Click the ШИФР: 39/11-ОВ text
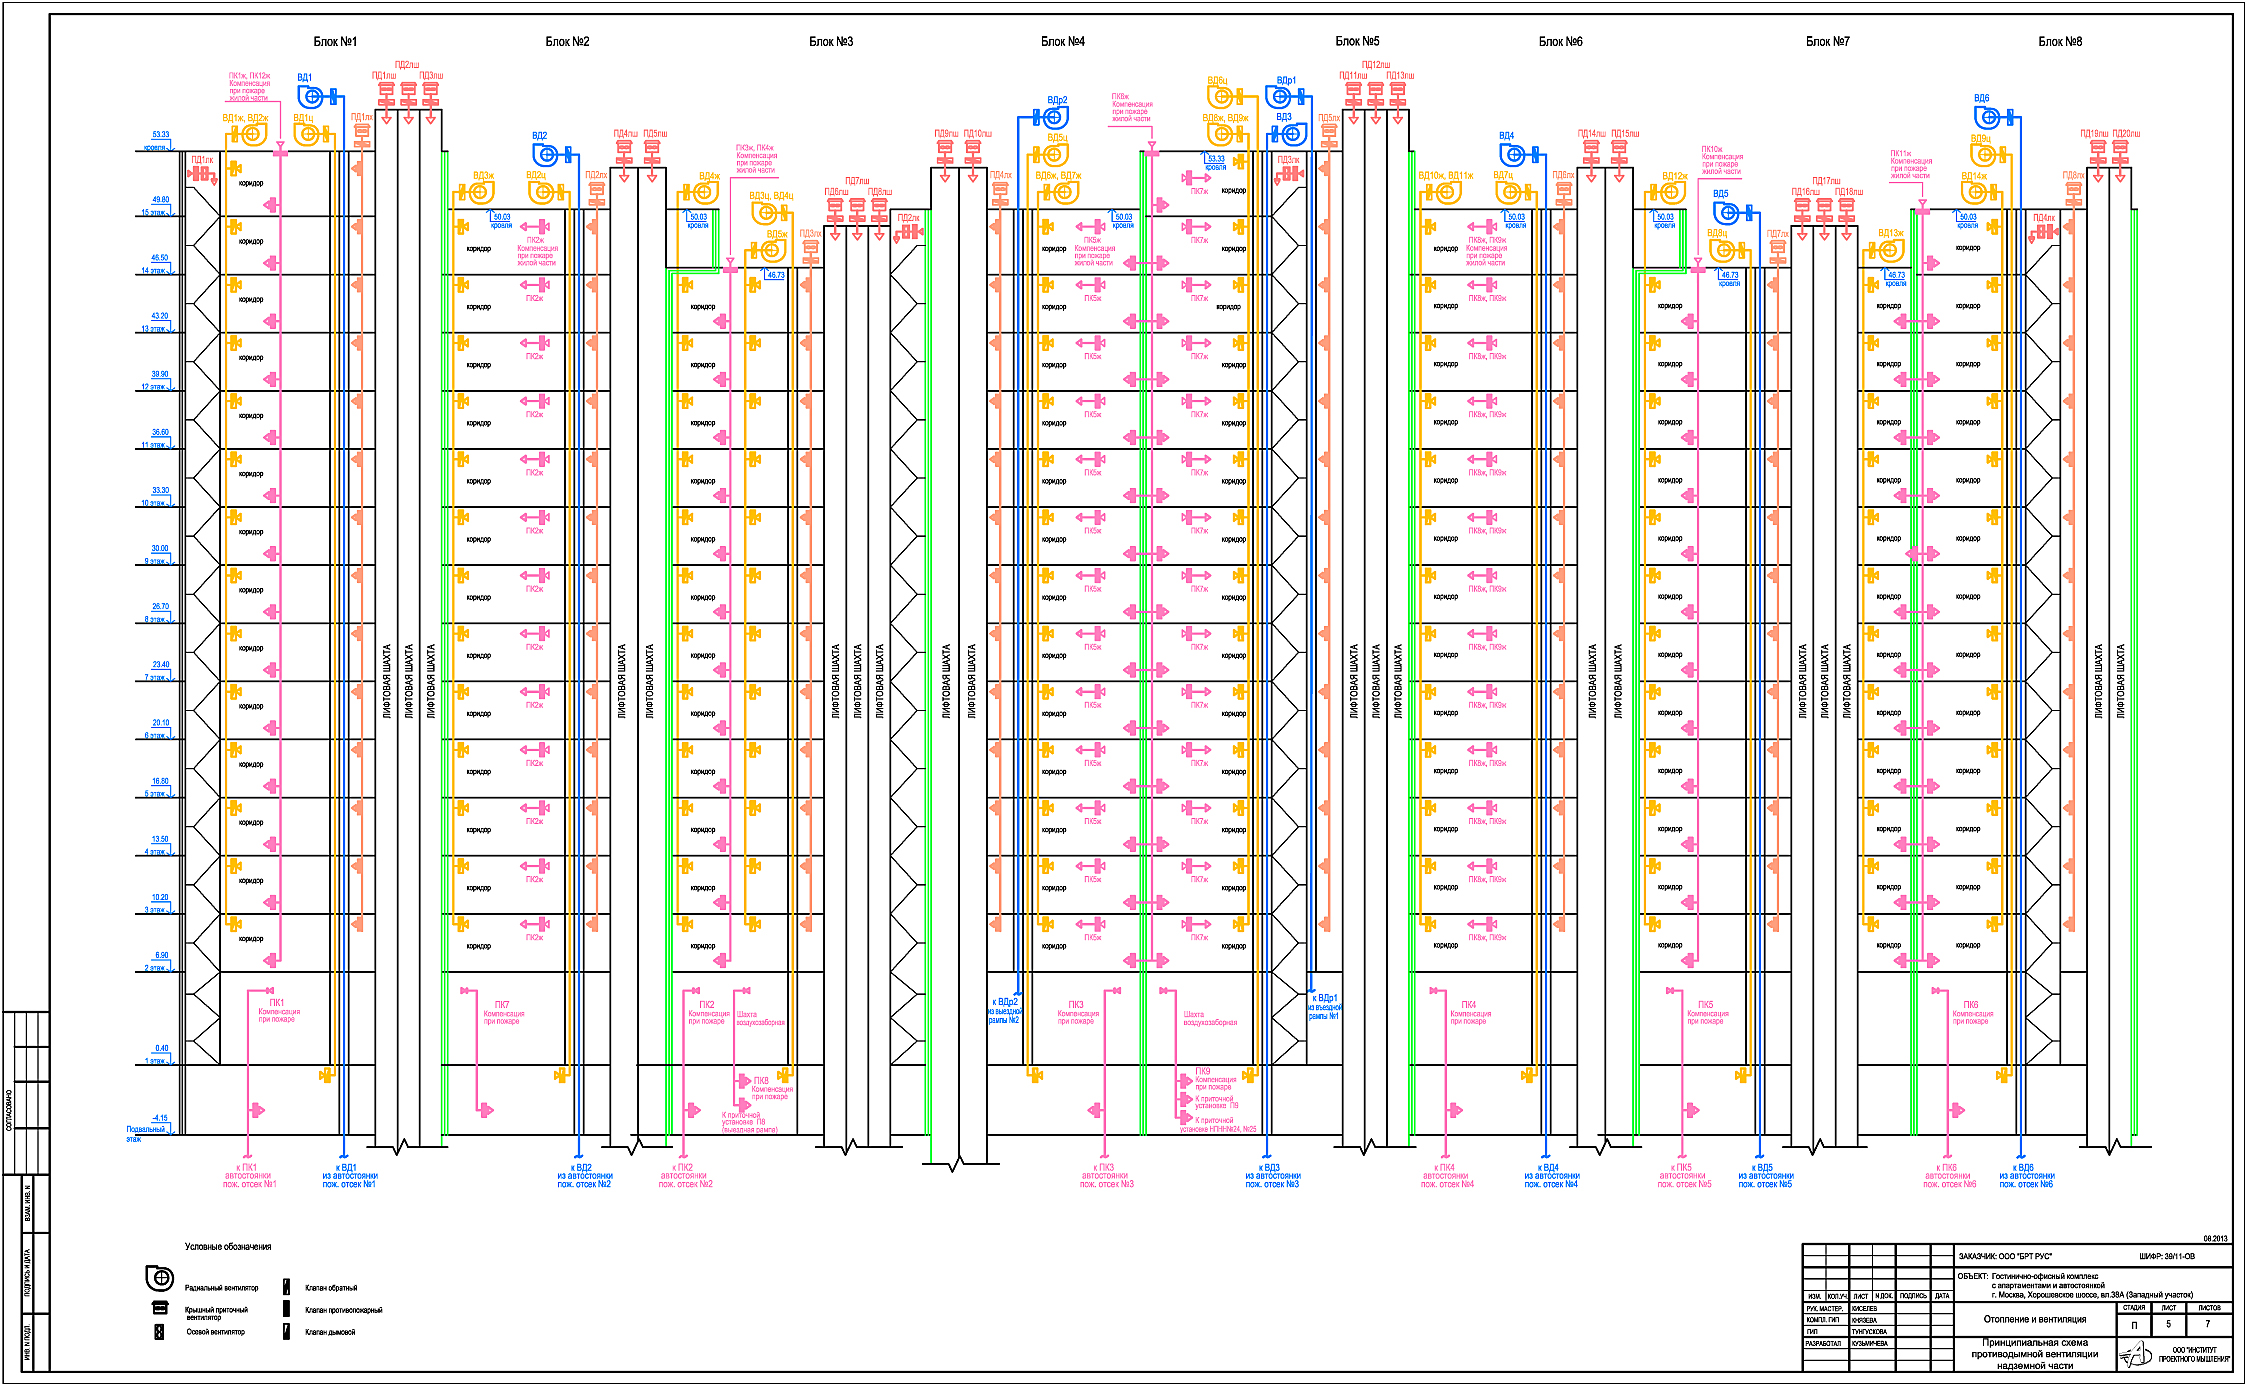The image size is (2247, 1386). 2167,1256
